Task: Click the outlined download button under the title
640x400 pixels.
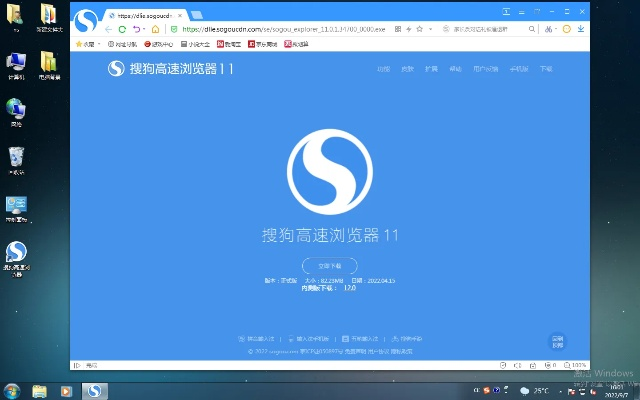Action: tap(329, 266)
